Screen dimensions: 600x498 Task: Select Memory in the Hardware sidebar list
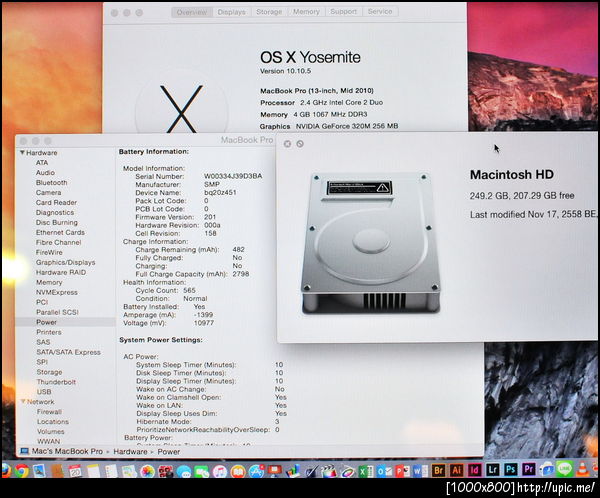[x=49, y=282]
